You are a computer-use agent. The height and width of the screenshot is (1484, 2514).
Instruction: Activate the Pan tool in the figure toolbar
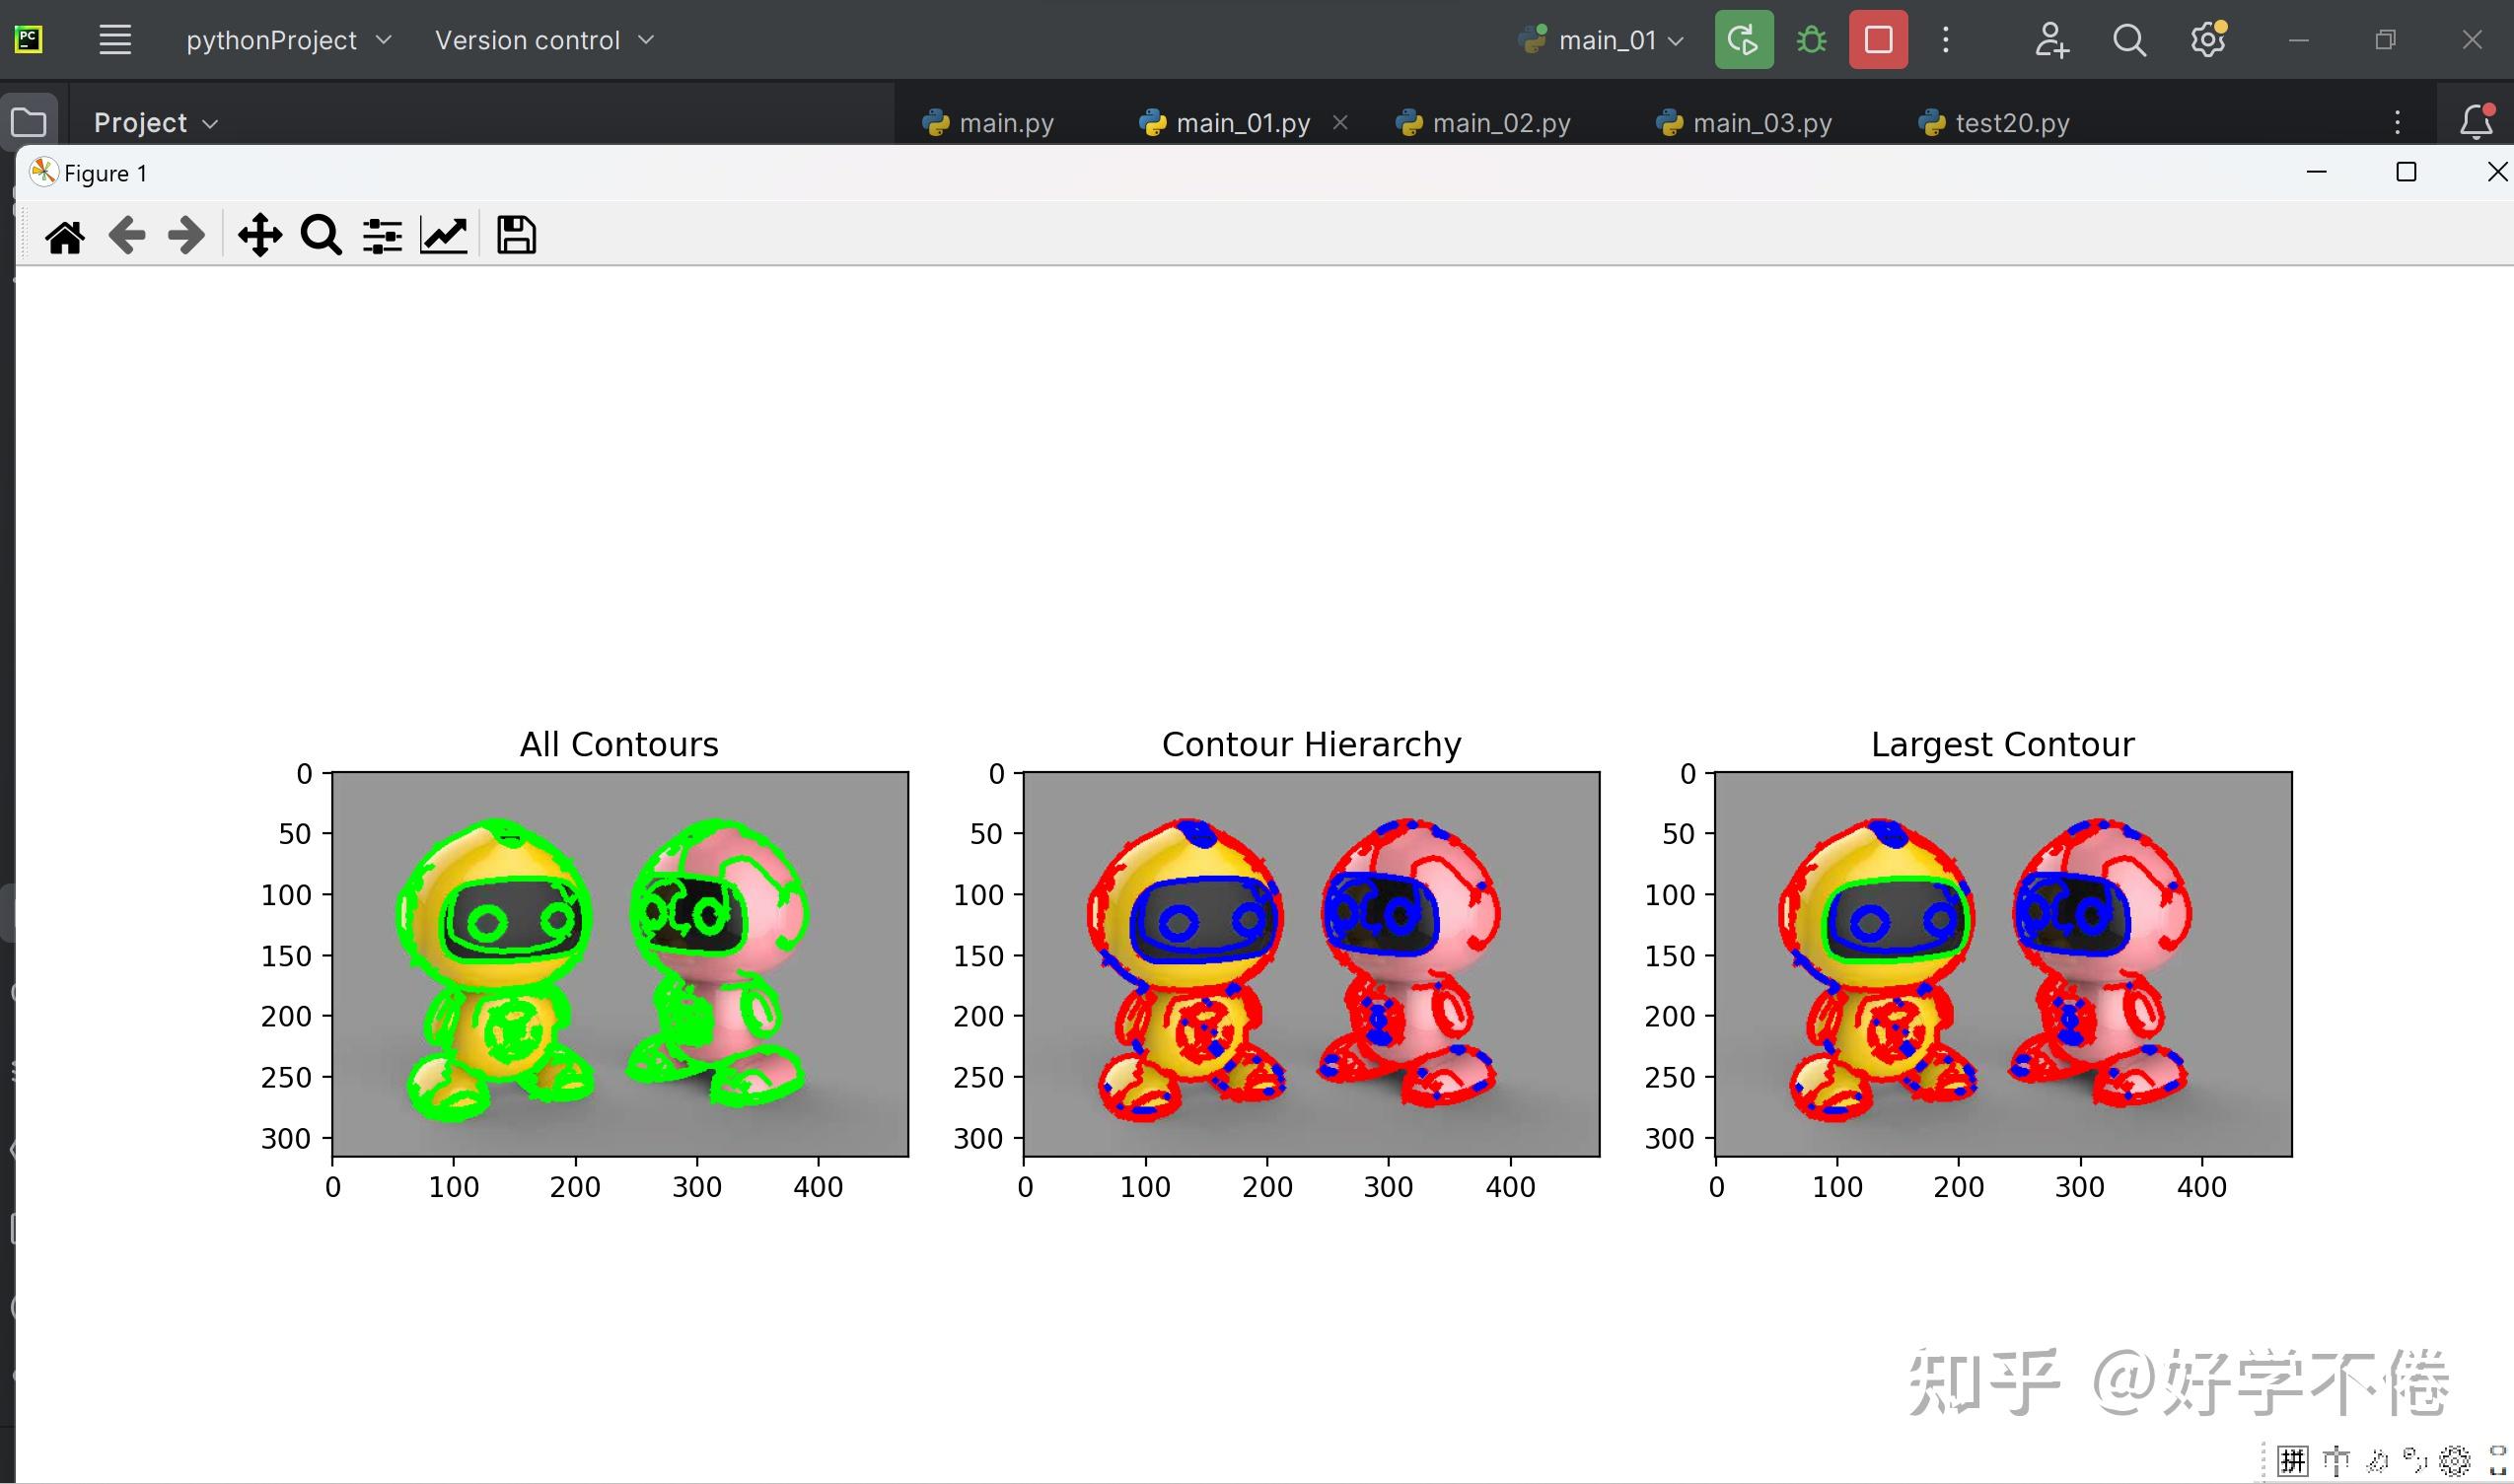(259, 234)
